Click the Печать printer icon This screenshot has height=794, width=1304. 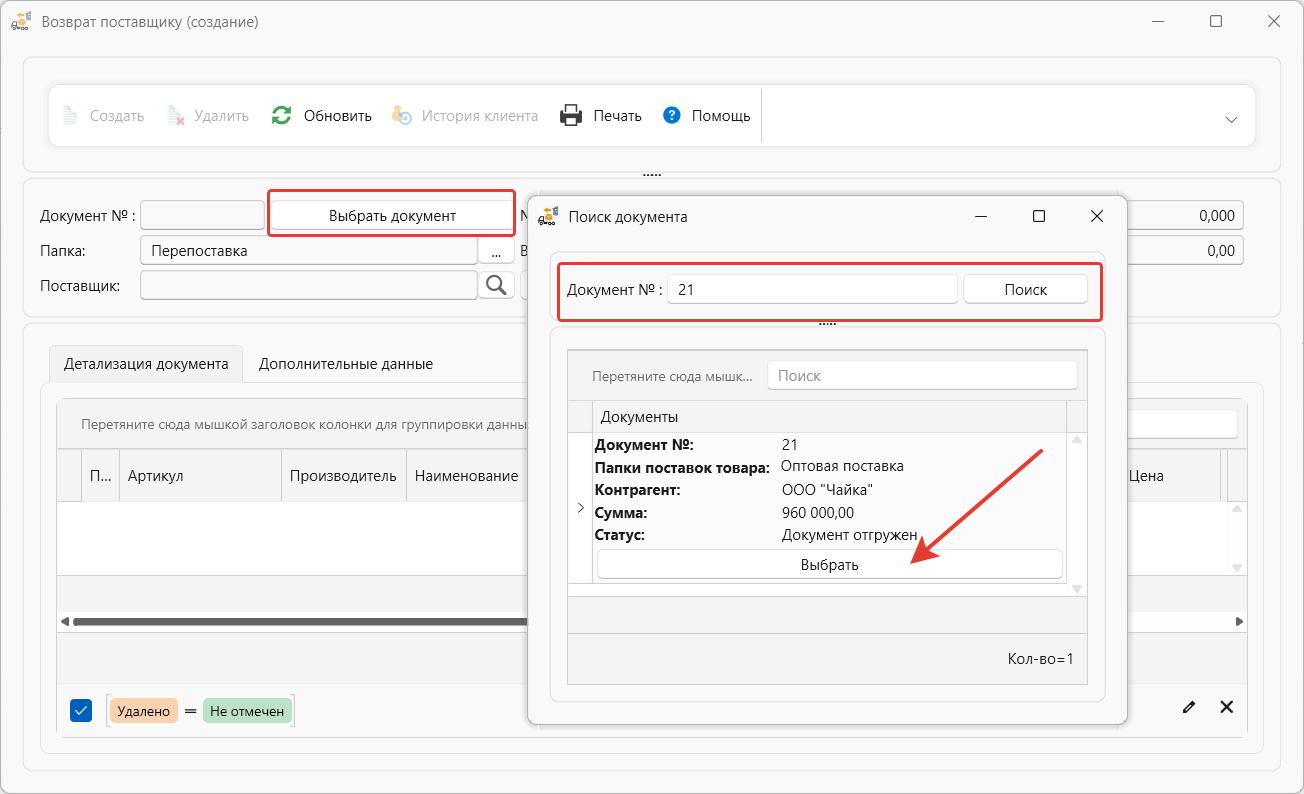pyautogui.click(x=571, y=116)
